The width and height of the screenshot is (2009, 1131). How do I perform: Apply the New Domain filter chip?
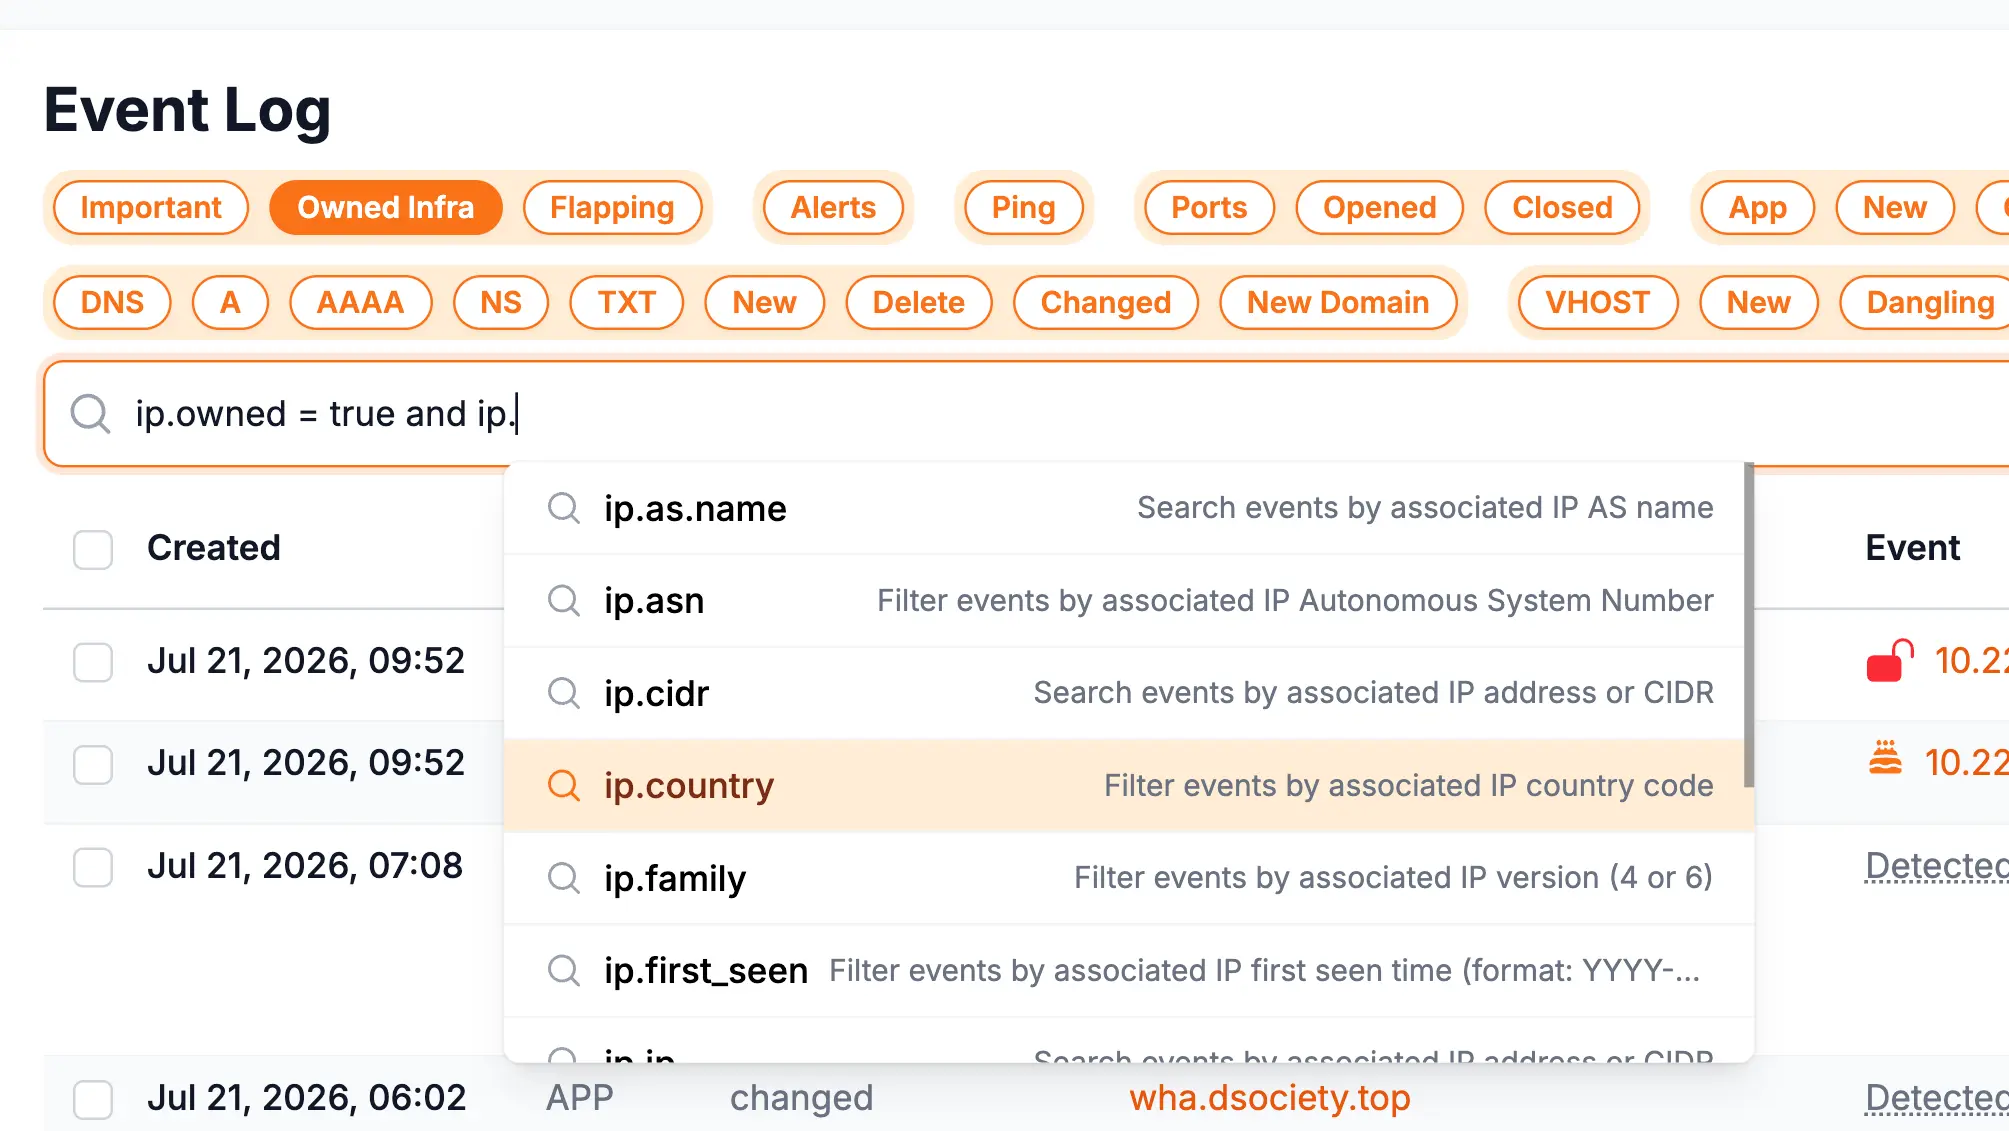pos(1337,302)
